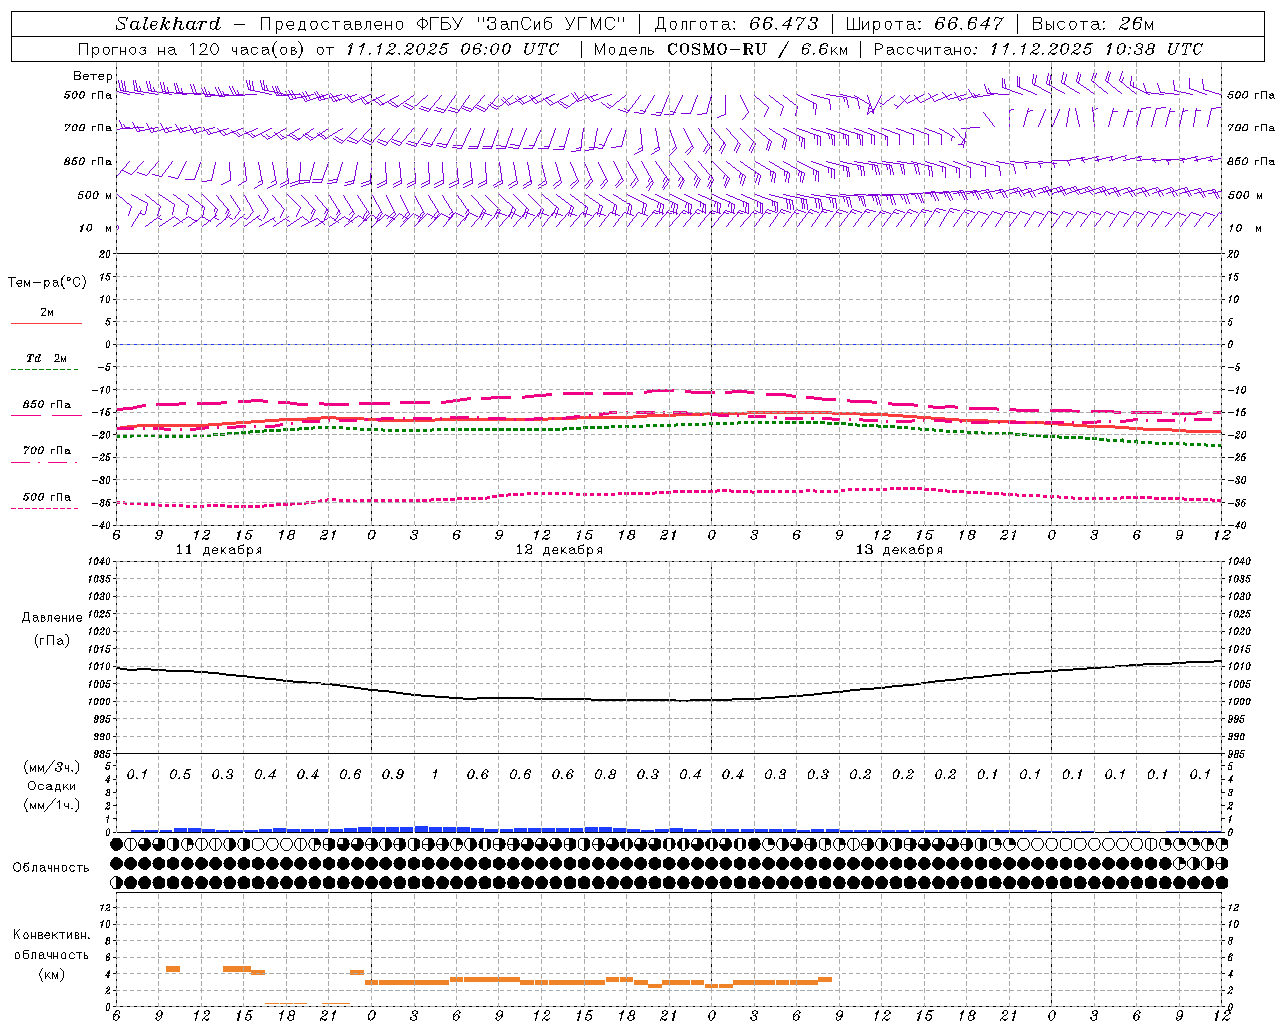Image resolution: width=1280 pixels, height=1024 pixels.
Task: Click the "Облачность" cloud cover label
Action: (51, 868)
